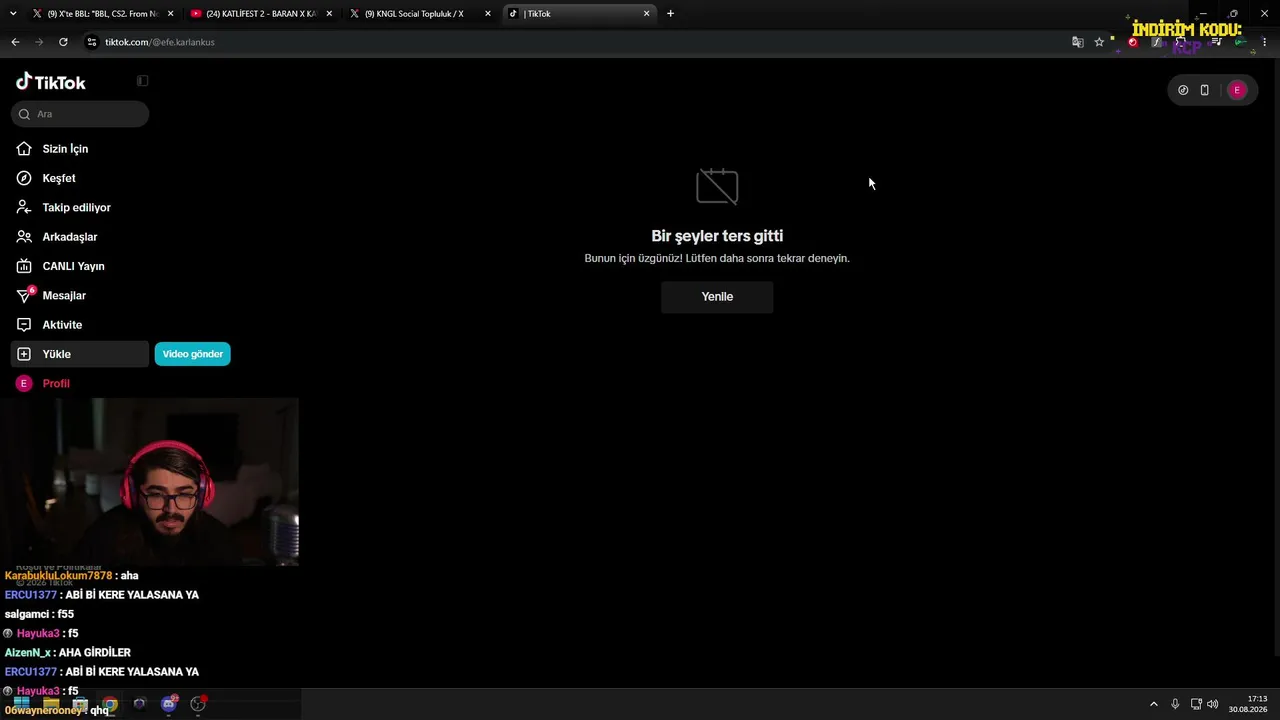Close the KATLİFEST 2 tab
Screen dimensions: 1280x720
click(329, 14)
